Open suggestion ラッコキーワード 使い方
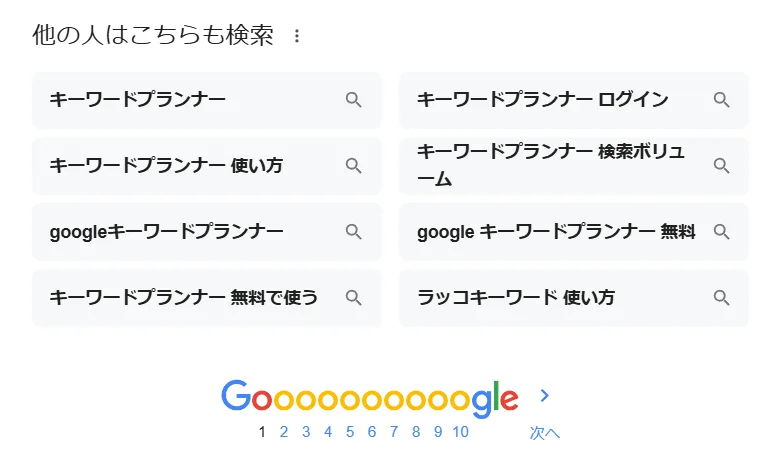 point(574,298)
